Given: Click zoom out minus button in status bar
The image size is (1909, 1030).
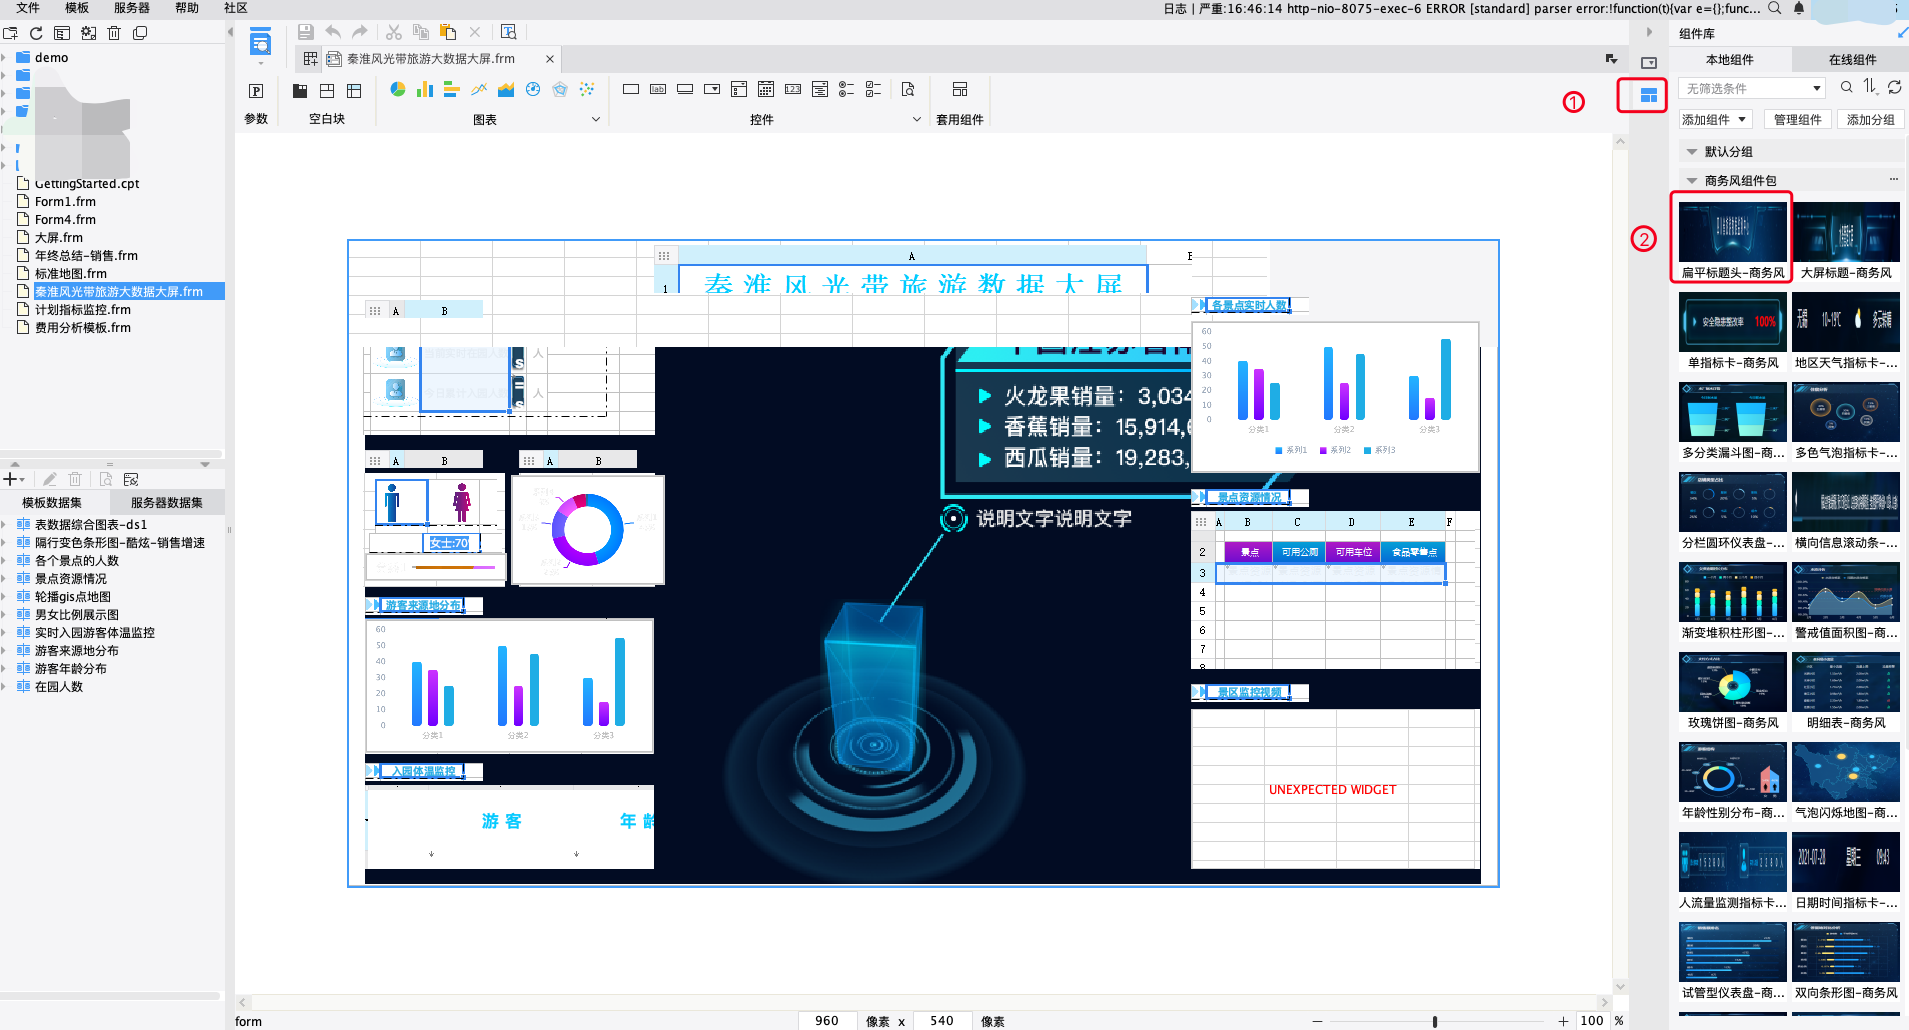Looking at the screenshot, I should 1318,1021.
